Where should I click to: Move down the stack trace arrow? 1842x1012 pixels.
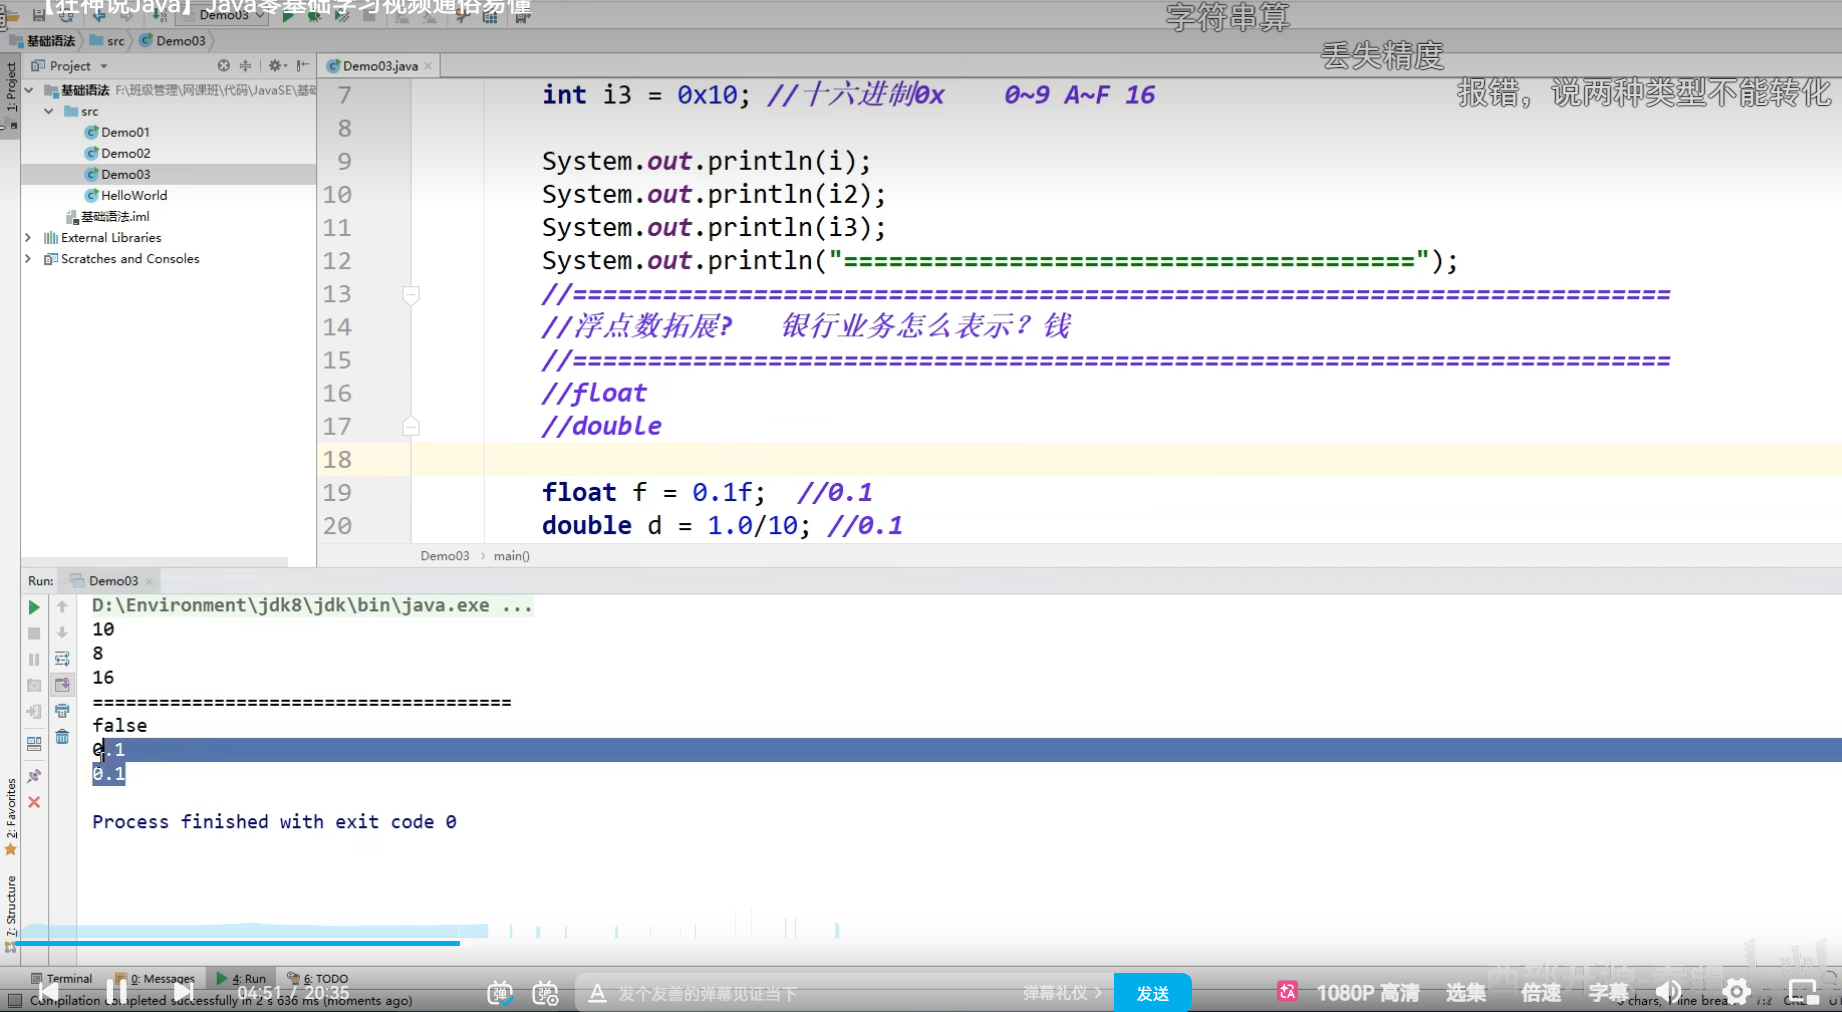[x=62, y=633]
